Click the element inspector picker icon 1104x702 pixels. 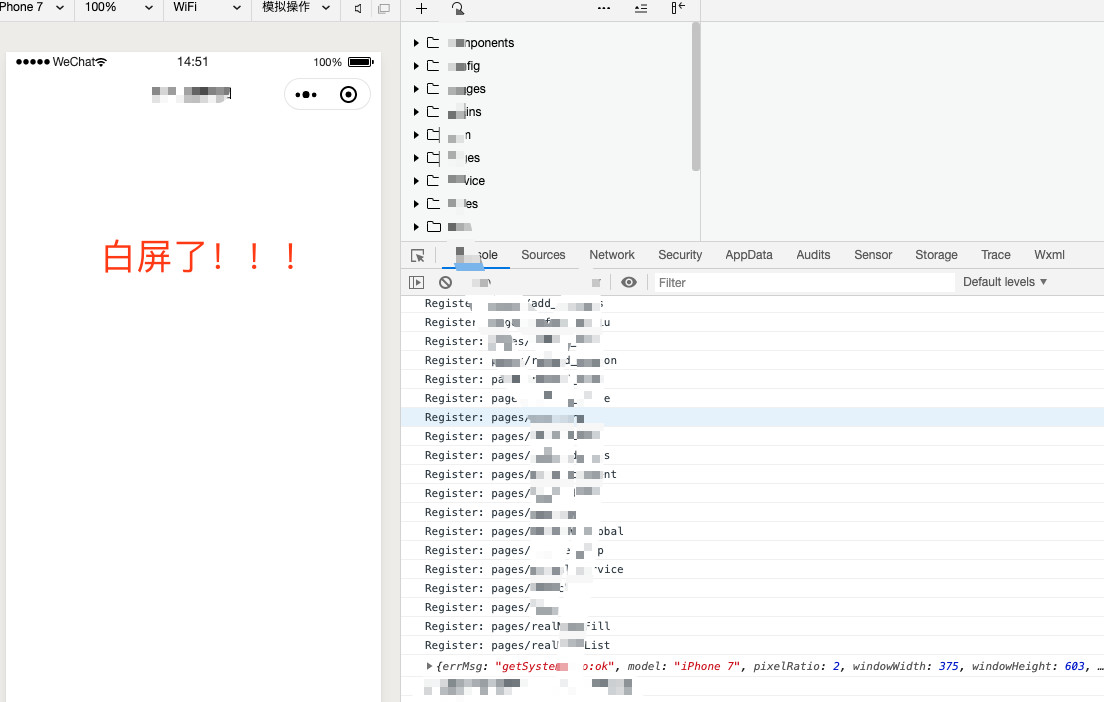tap(418, 256)
